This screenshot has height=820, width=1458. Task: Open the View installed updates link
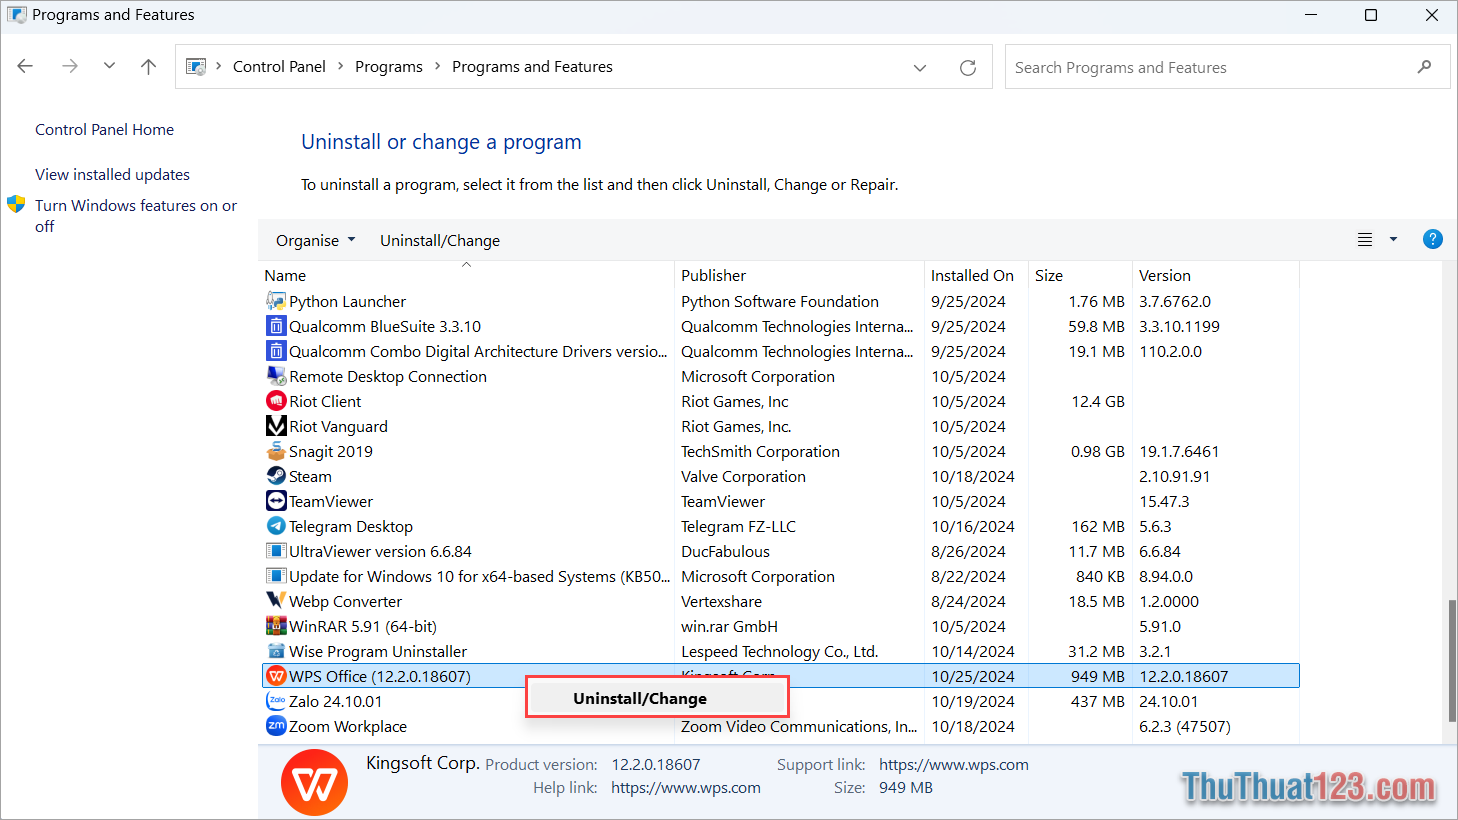(x=112, y=174)
